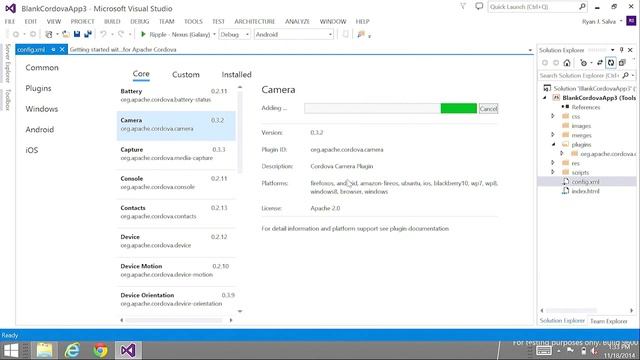Open File Explorer from taskbar
Screen dimensions: 640x360
(x=44, y=350)
